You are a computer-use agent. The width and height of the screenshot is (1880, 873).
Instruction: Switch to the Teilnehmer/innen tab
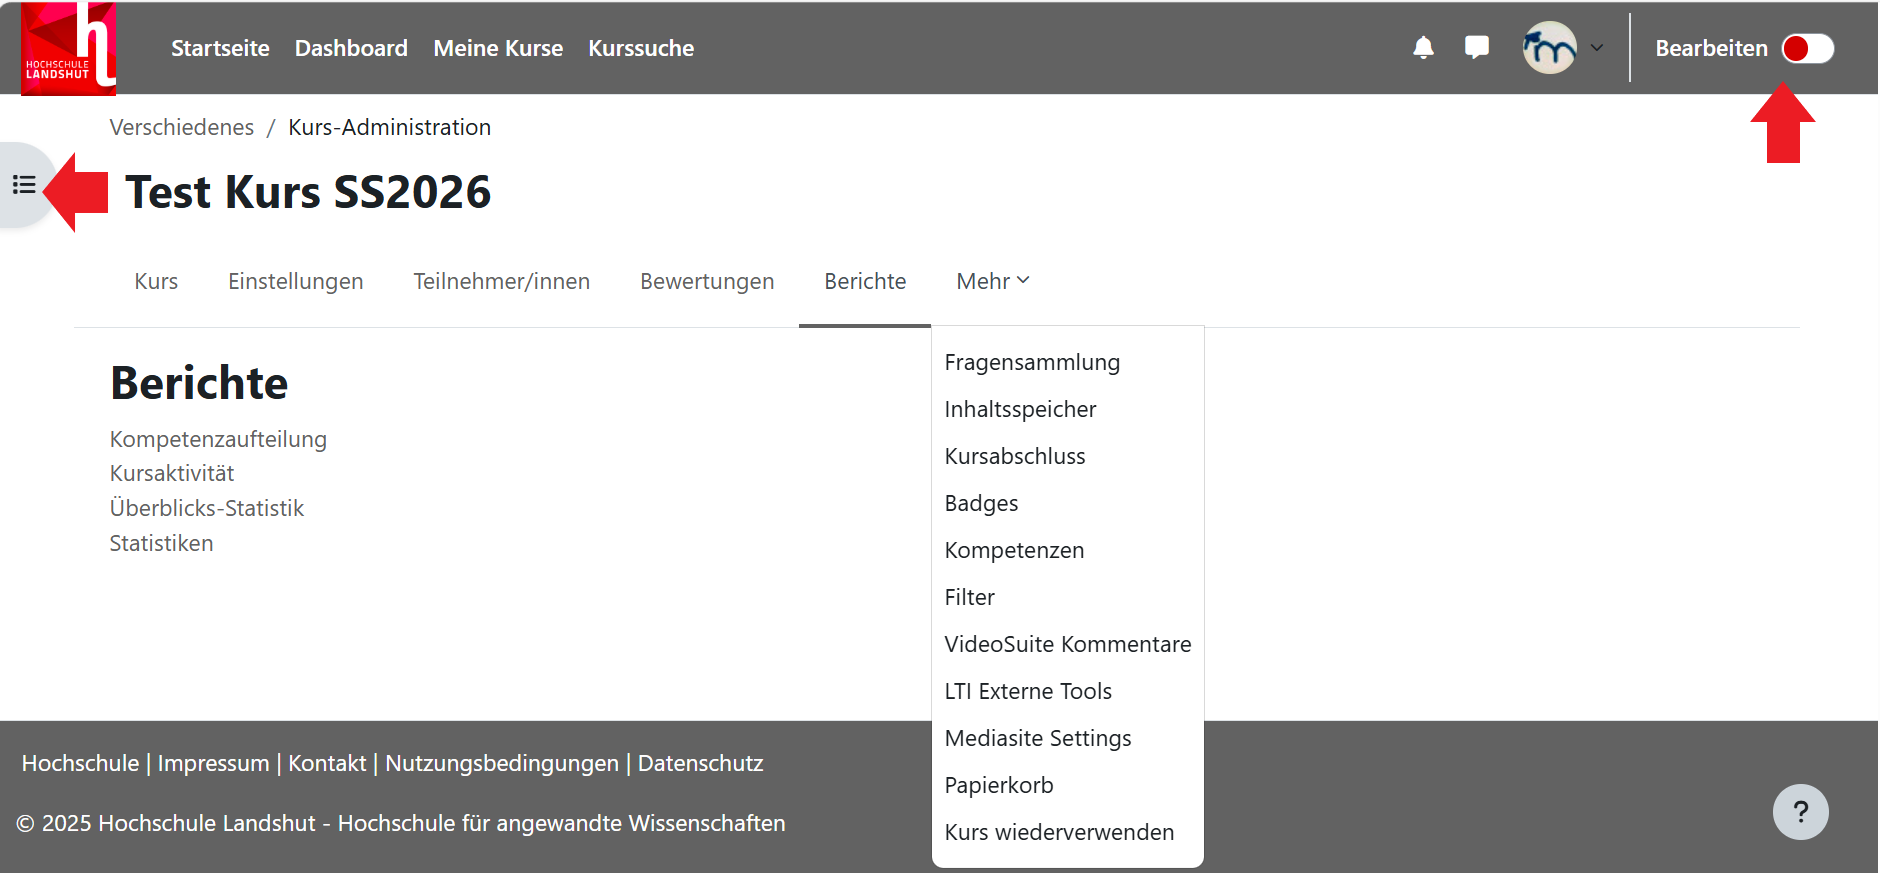click(x=501, y=282)
